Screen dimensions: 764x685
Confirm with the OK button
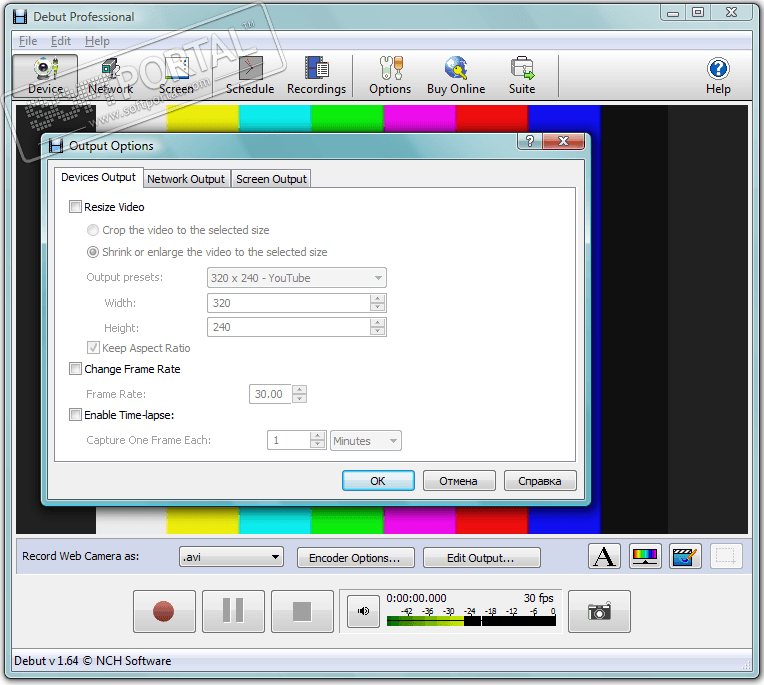[378, 481]
